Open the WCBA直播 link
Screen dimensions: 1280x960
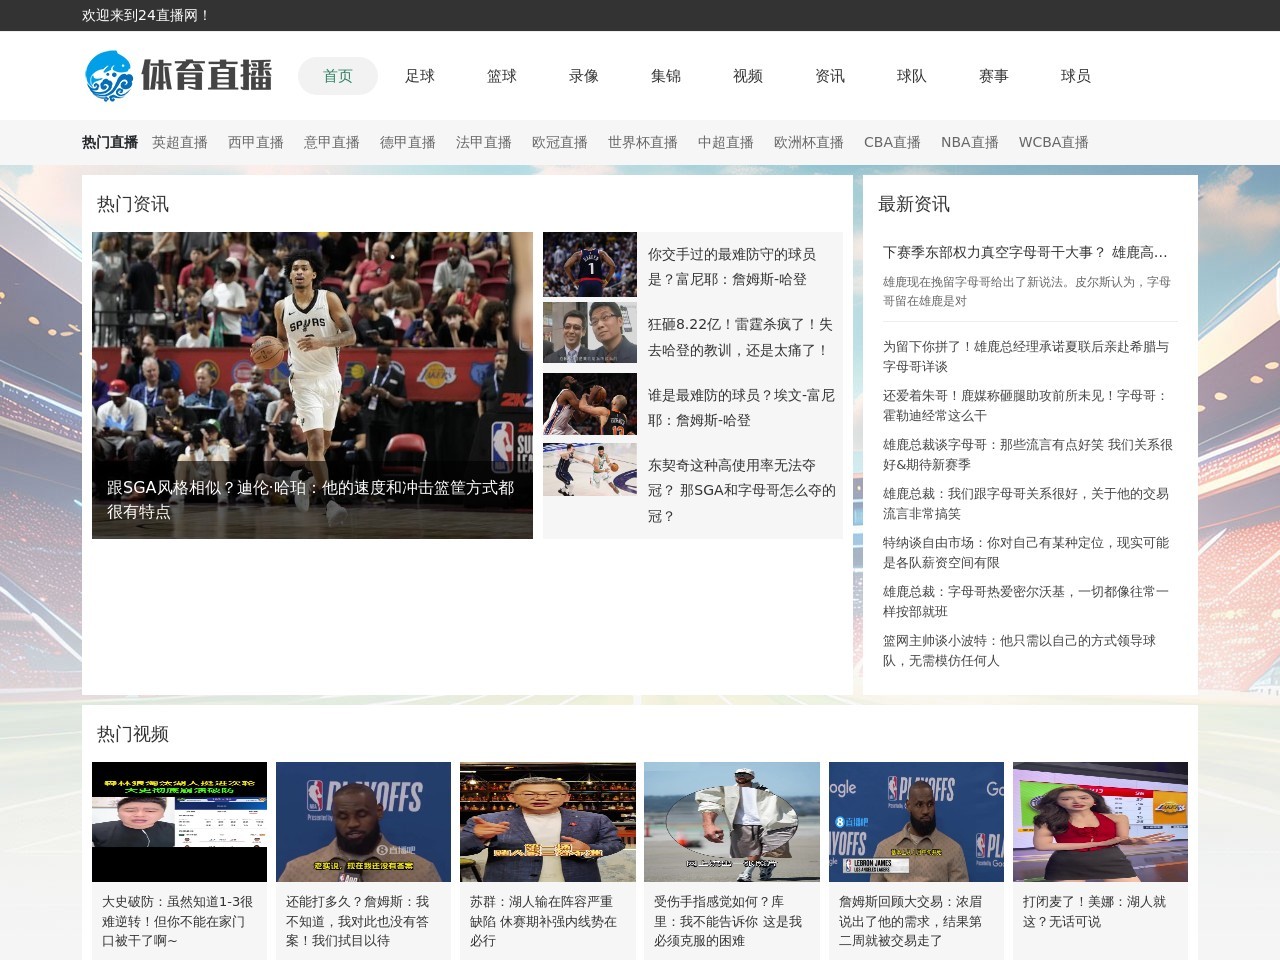click(x=1054, y=142)
